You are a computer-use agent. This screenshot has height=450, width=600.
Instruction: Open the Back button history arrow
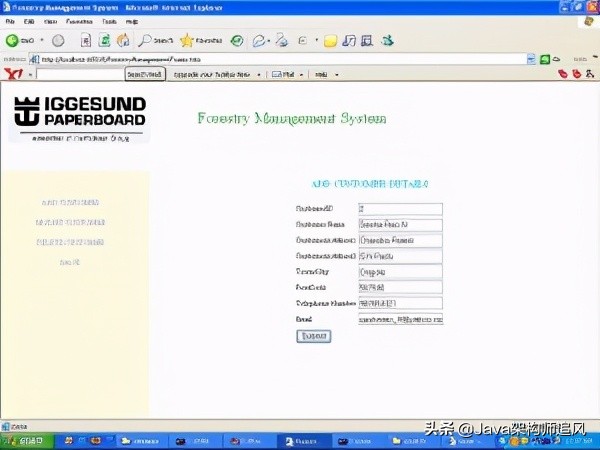pos(41,41)
